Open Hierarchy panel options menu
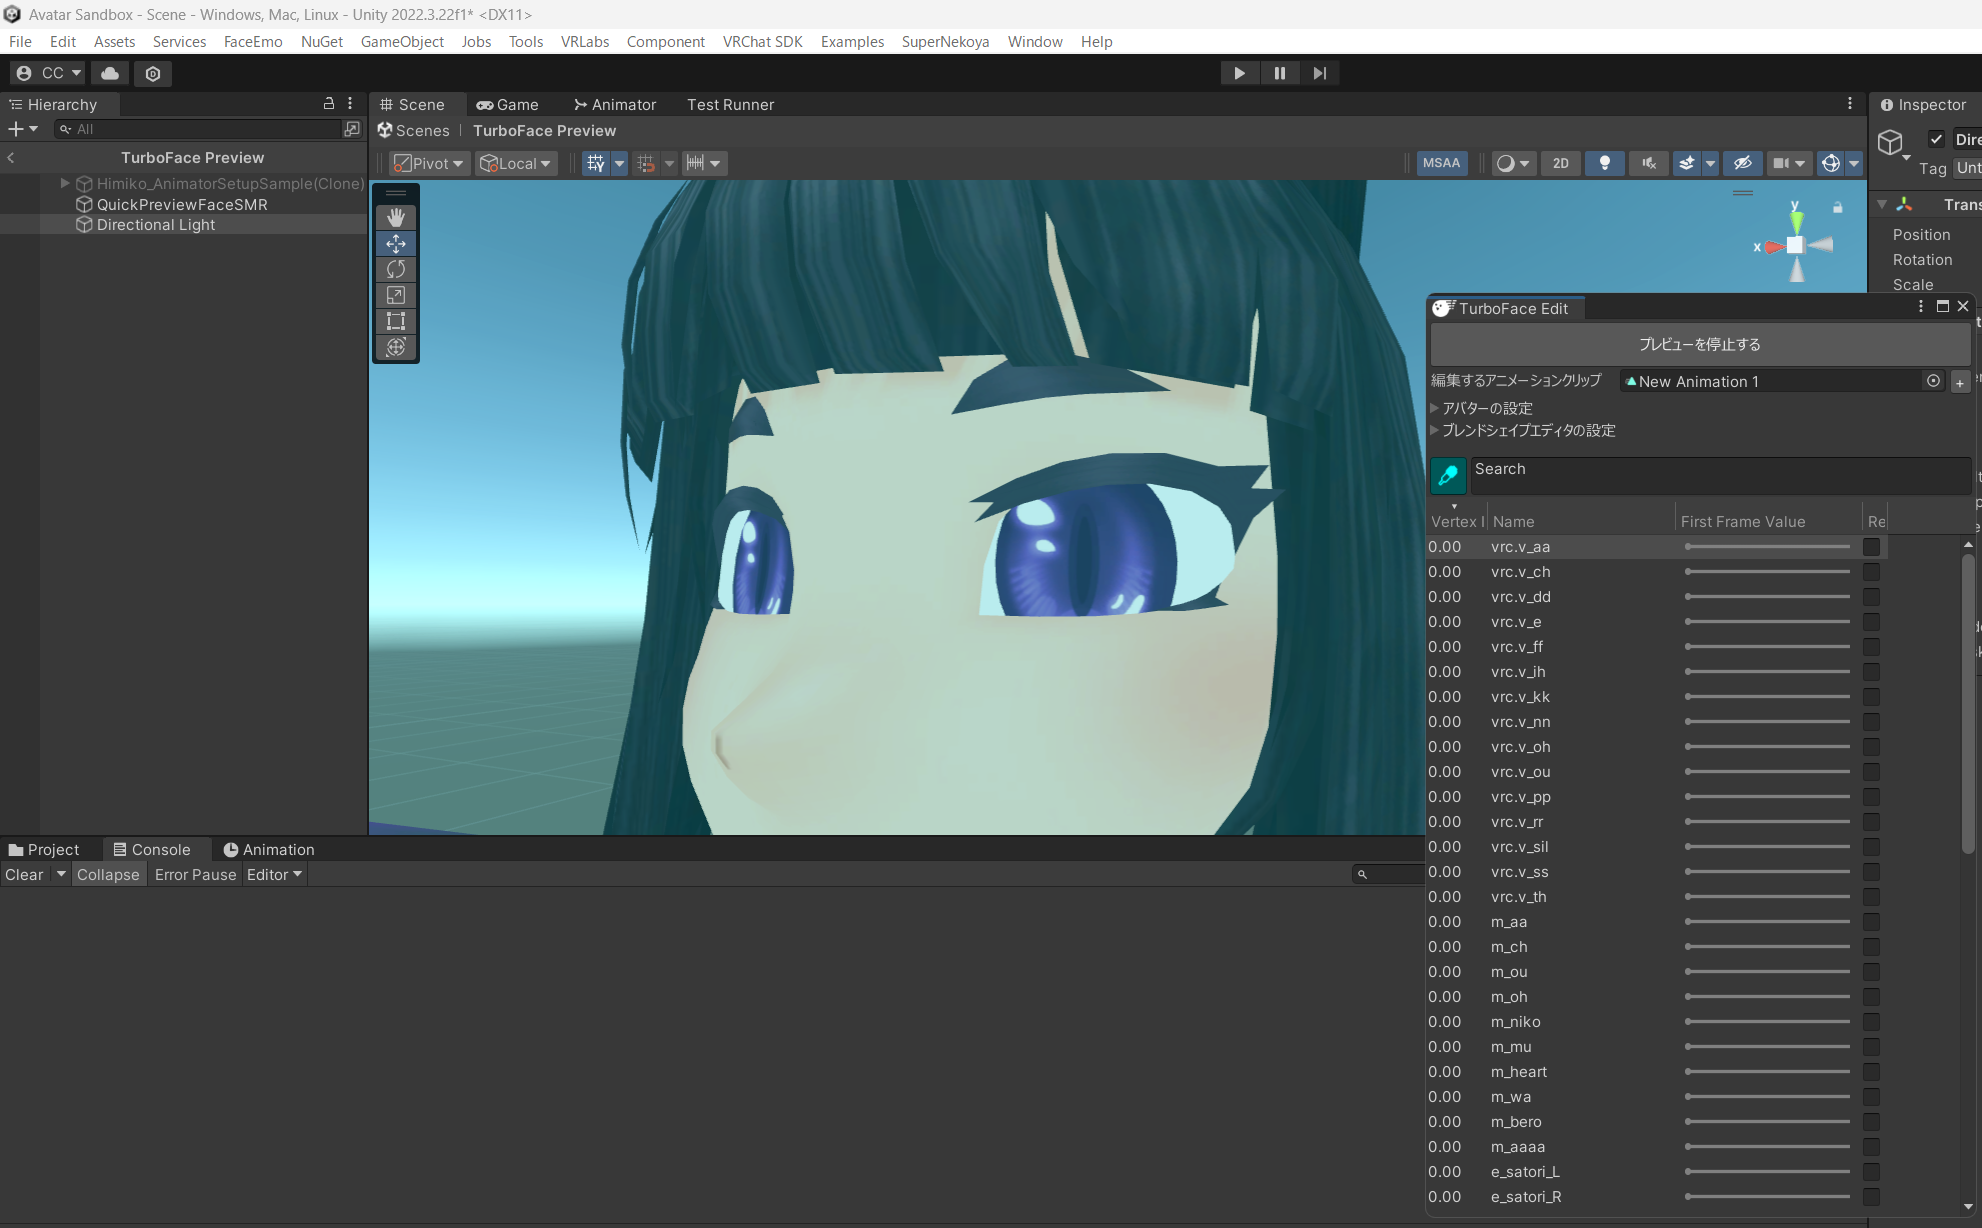The image size is (1982, 1228). click(x=350, y=104)
